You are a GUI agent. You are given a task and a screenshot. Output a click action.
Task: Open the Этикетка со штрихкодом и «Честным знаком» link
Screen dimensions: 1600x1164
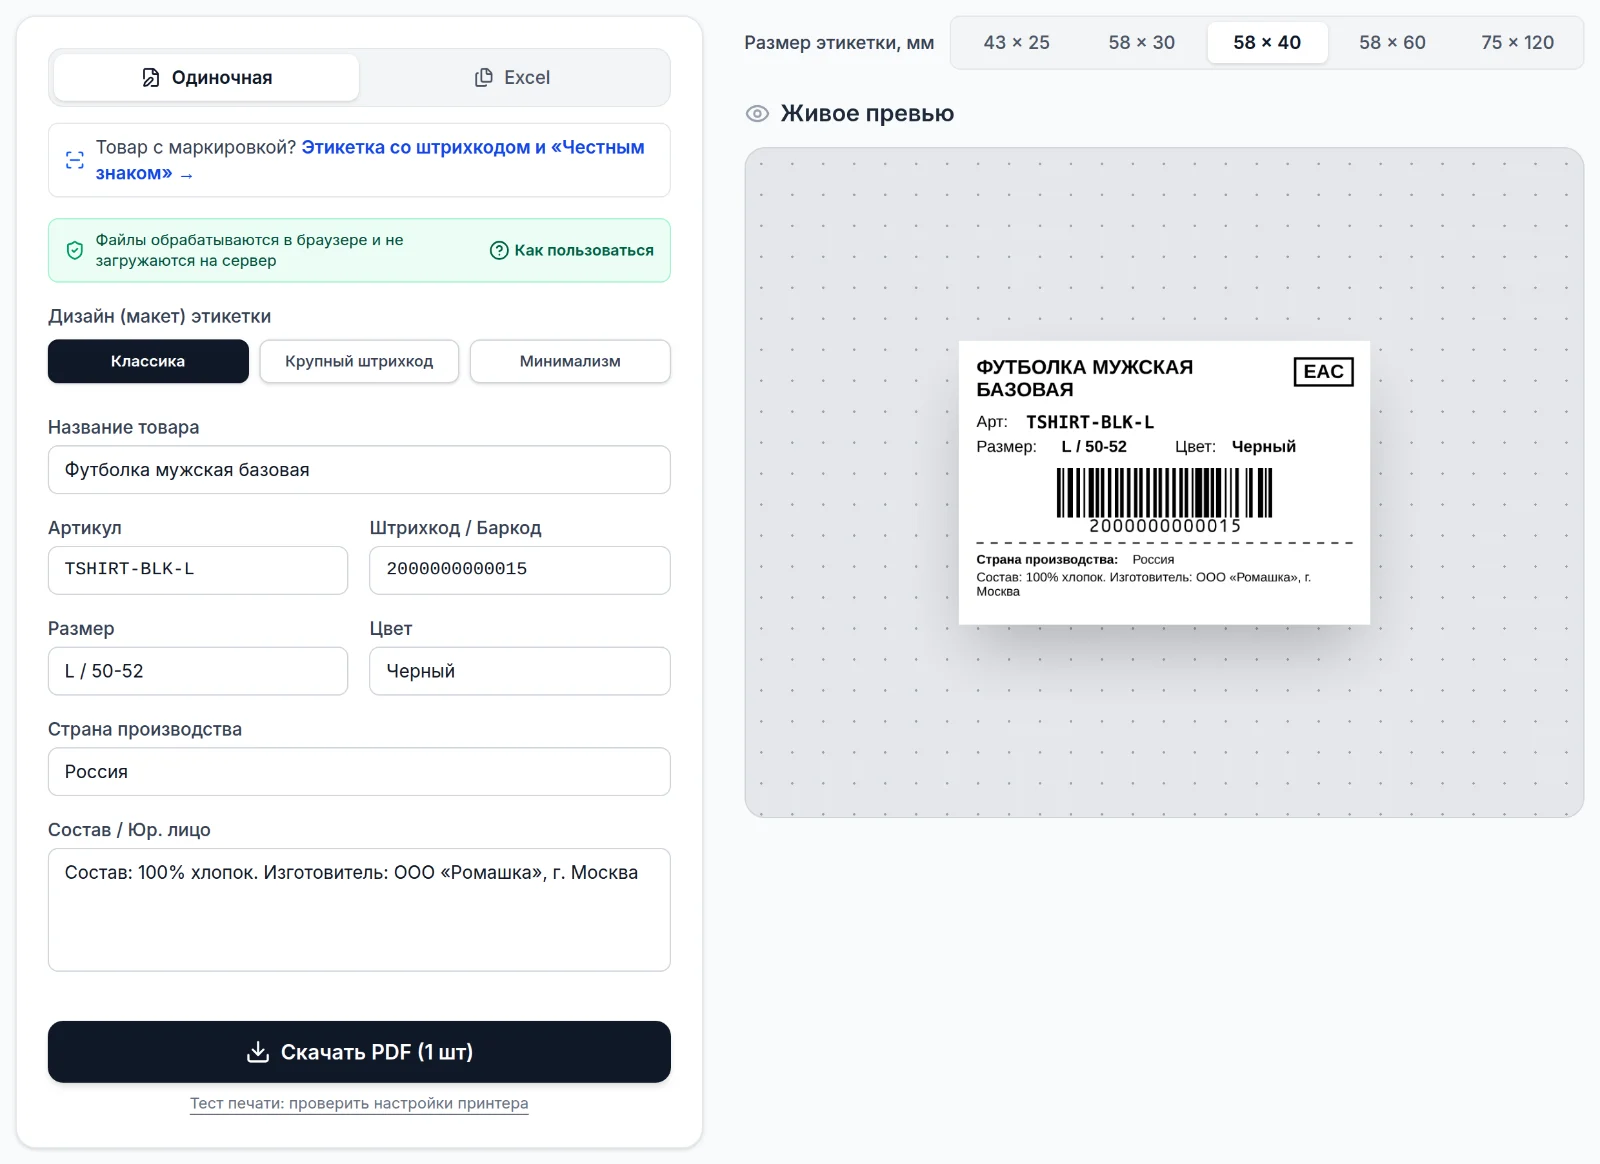pos(370,160)
